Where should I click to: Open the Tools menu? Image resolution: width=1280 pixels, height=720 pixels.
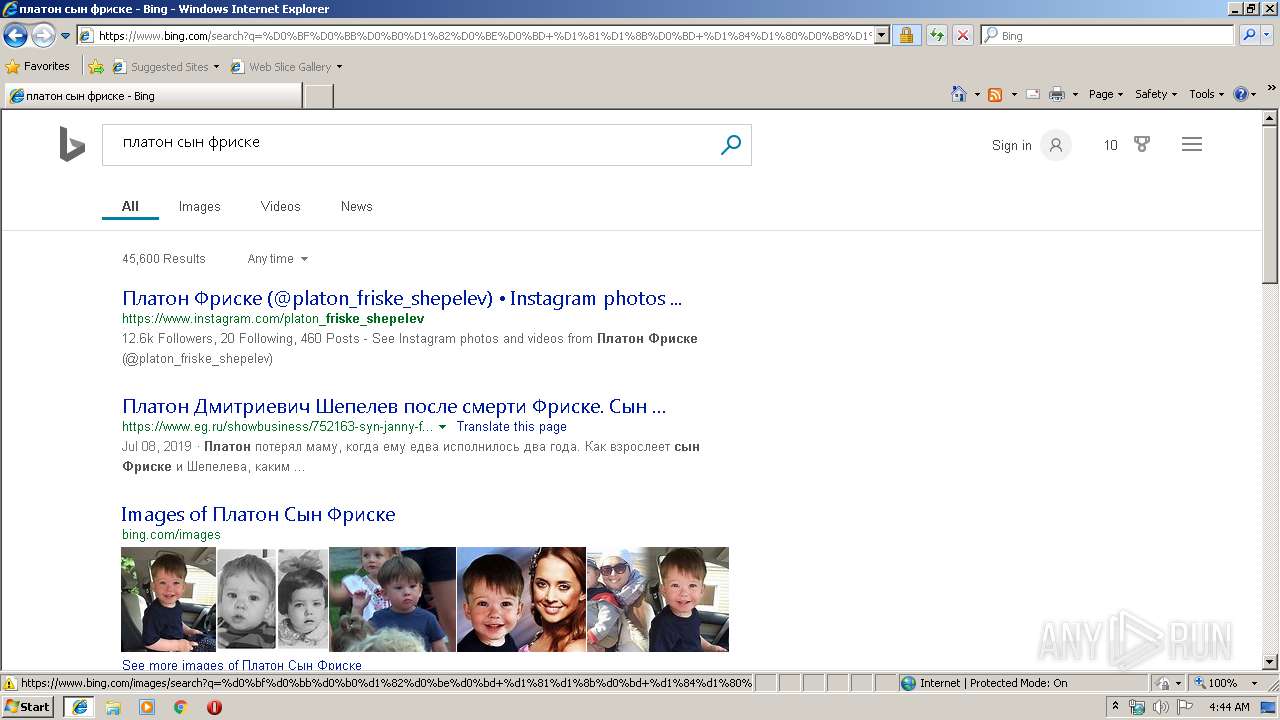click(x=1206, y=94)
